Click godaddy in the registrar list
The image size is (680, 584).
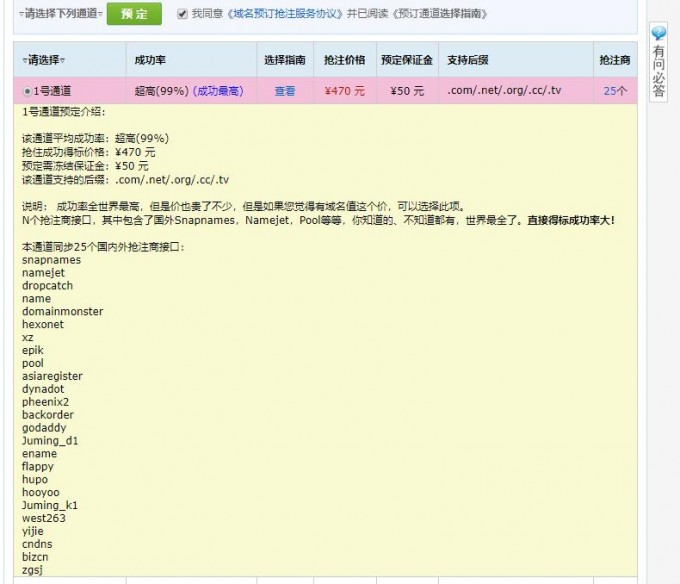(44, 428)
